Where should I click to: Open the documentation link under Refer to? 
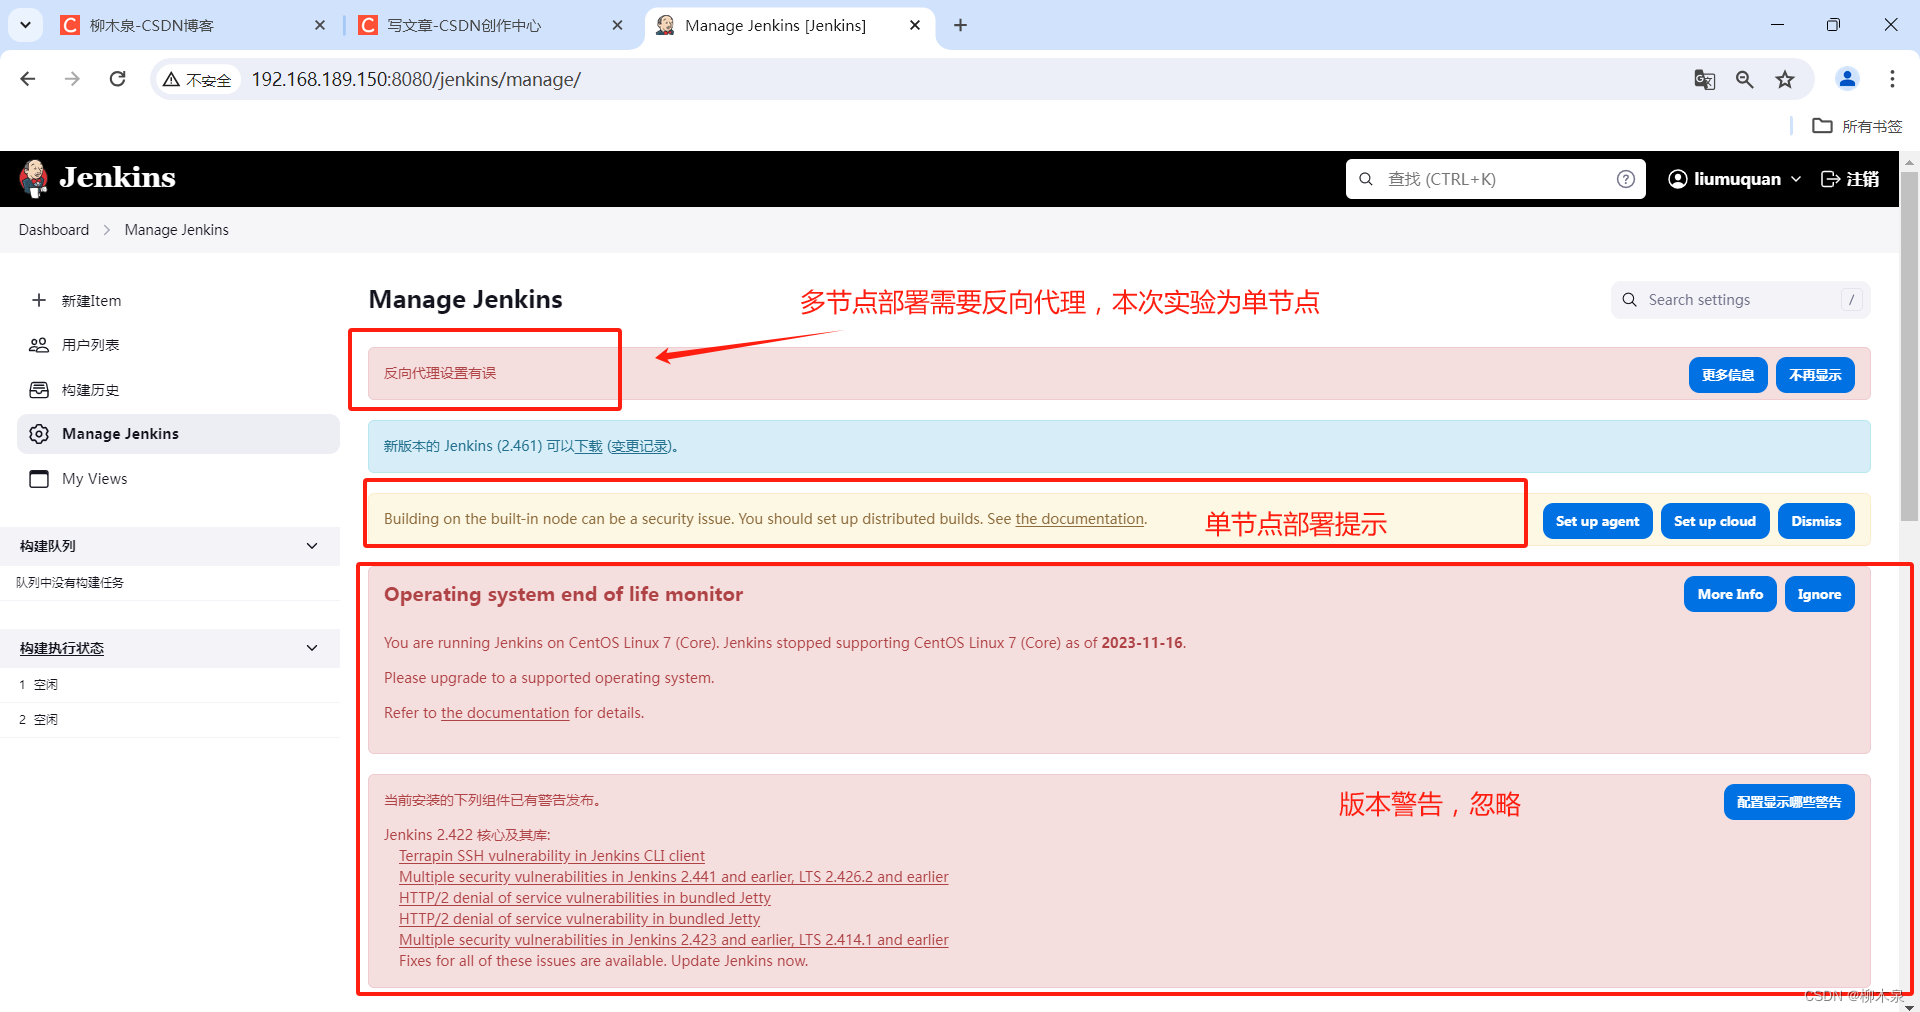point(505,713)
